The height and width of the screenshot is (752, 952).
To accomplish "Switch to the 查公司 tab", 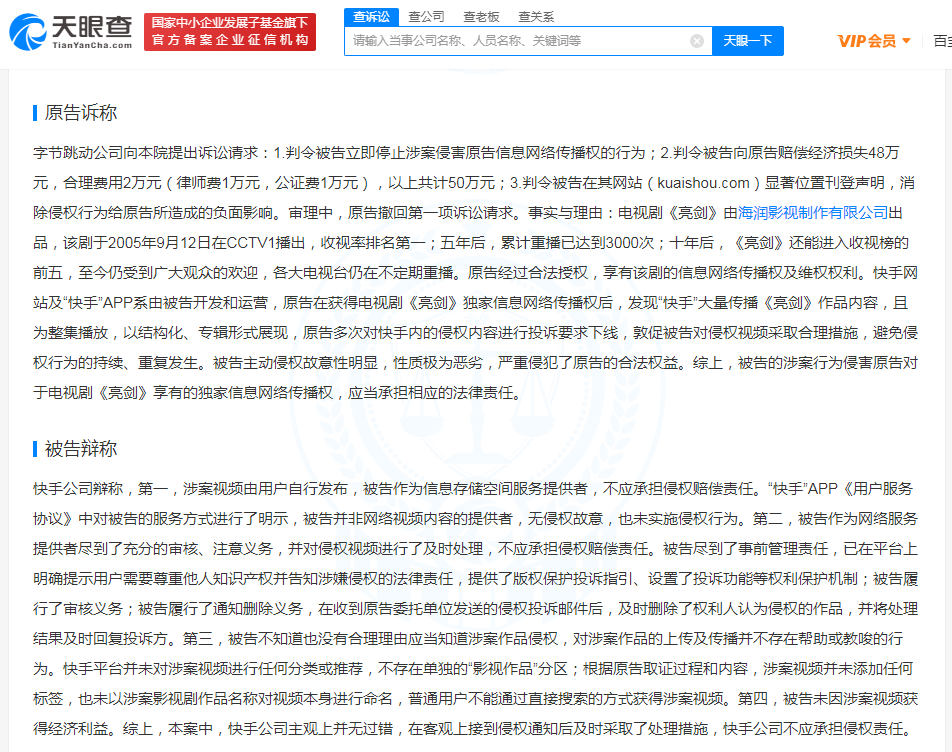I will tap(425, 16).
